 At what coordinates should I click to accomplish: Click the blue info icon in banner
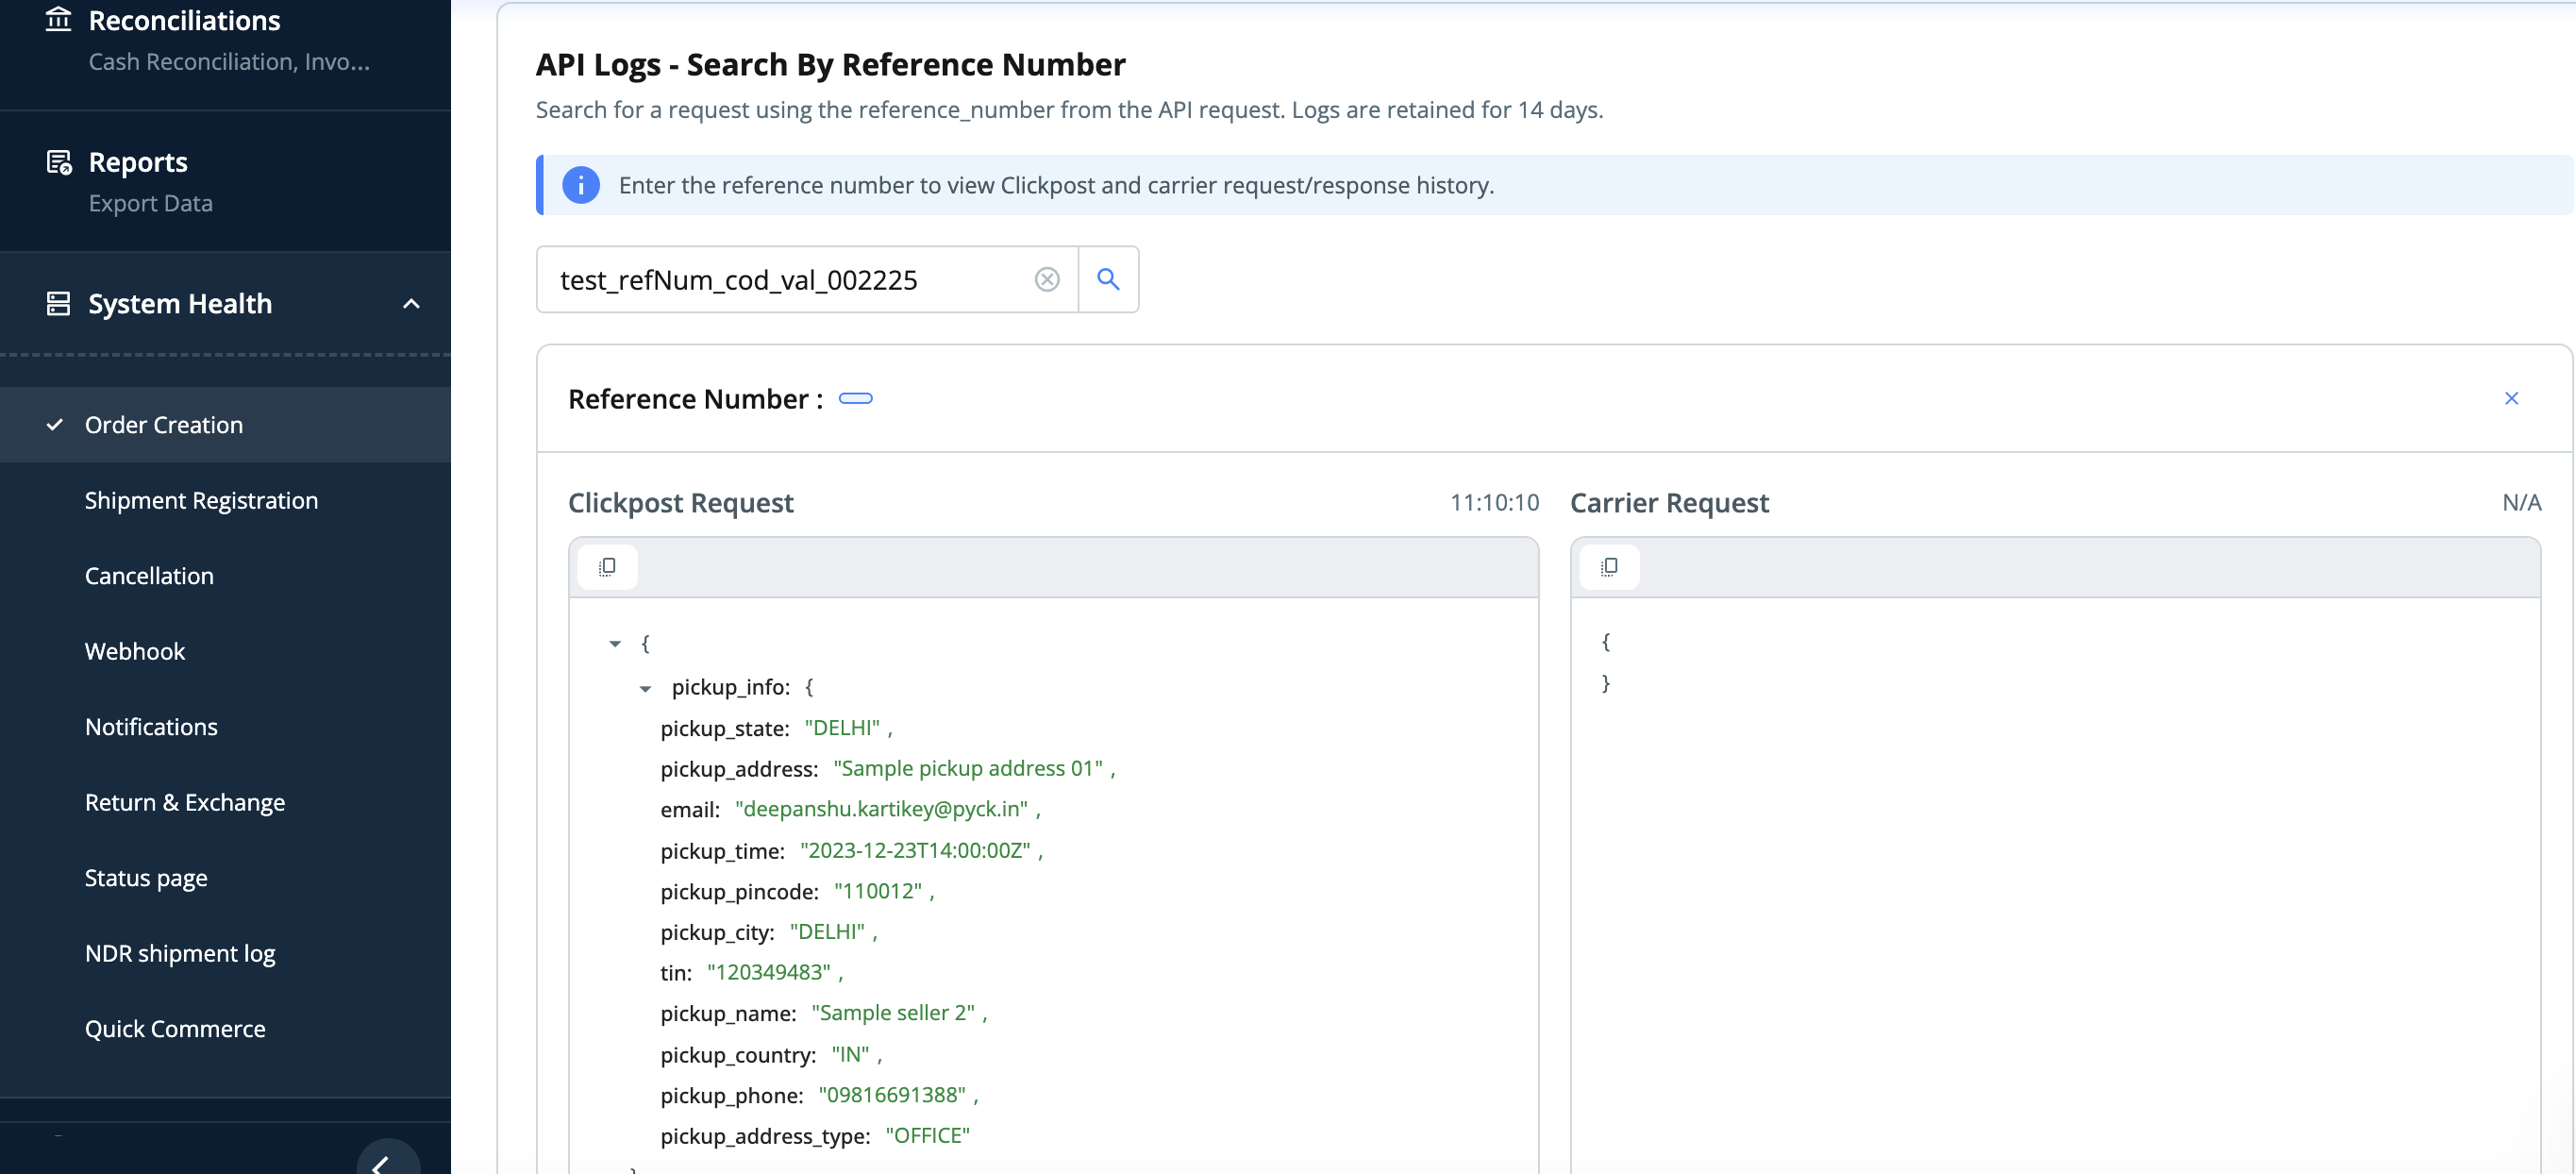[x=581, y=185]
